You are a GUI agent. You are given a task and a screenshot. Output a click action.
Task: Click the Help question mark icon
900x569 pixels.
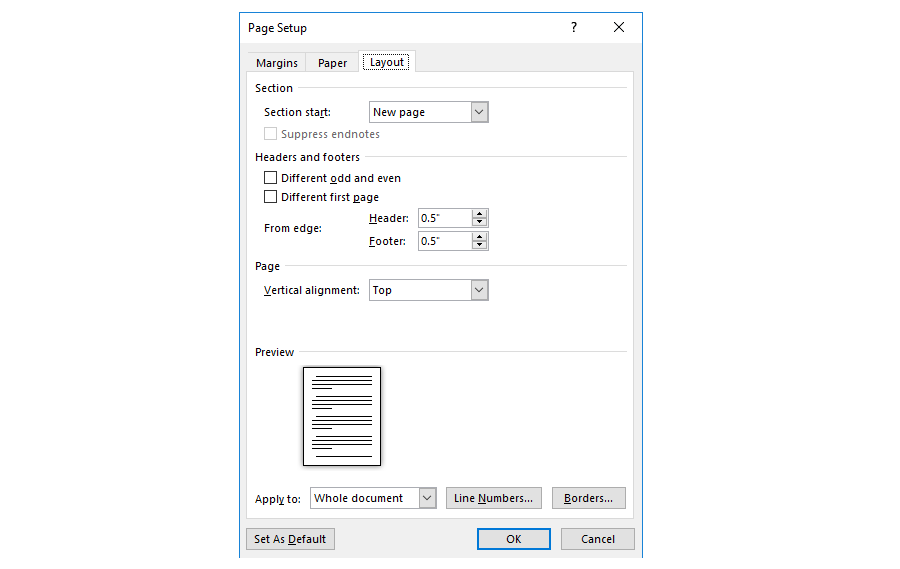[573, 28]
